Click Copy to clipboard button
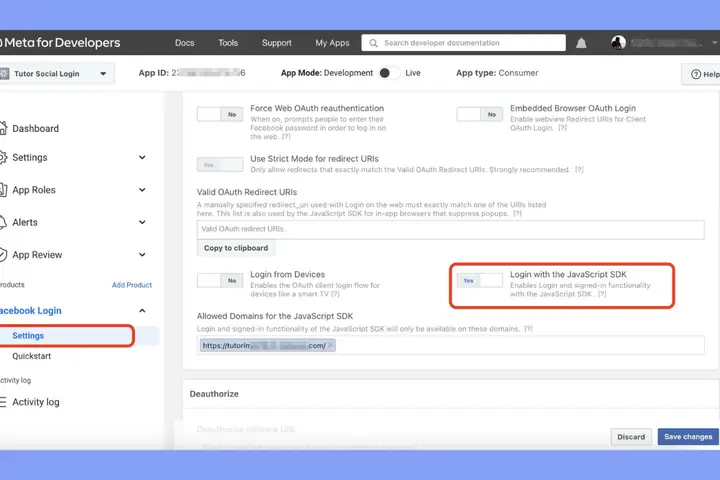The height and width of the screenshot is (480, 720). pyautogui.click(x=236, y=248)
